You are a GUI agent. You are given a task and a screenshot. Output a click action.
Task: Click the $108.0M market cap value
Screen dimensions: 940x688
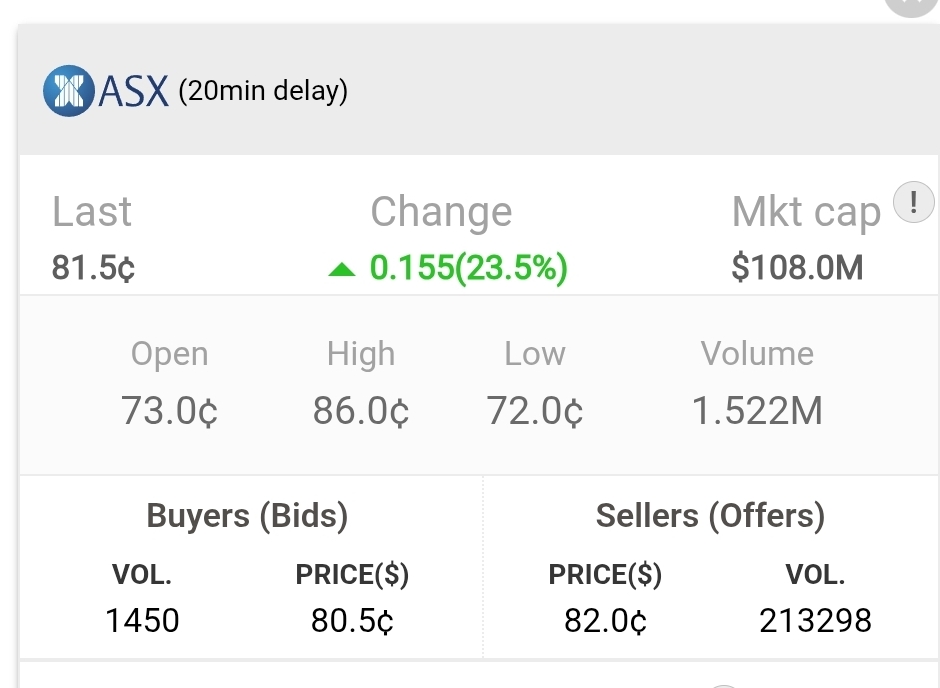[x=797, y=268]
